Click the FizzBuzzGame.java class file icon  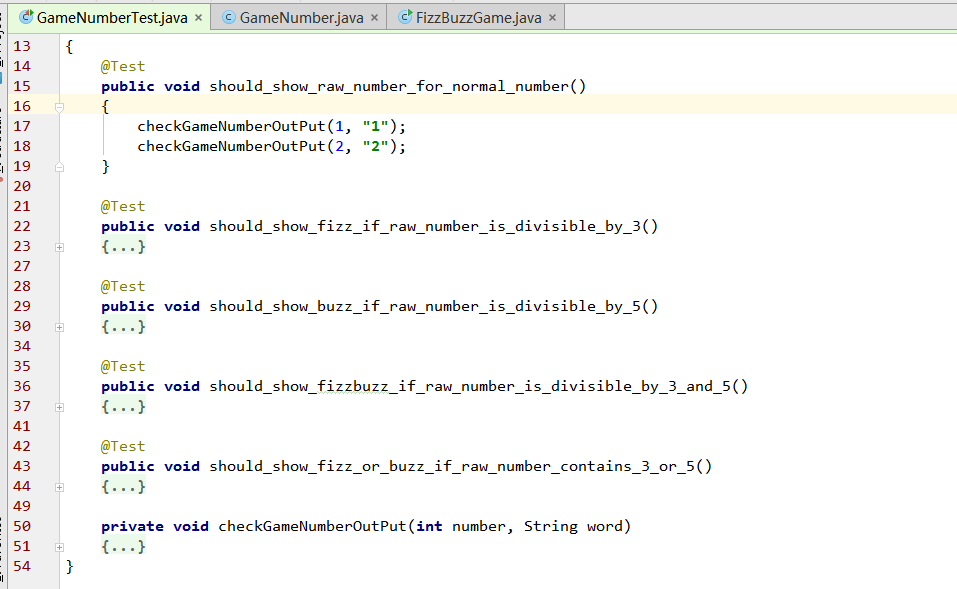(x=405, y=17)
